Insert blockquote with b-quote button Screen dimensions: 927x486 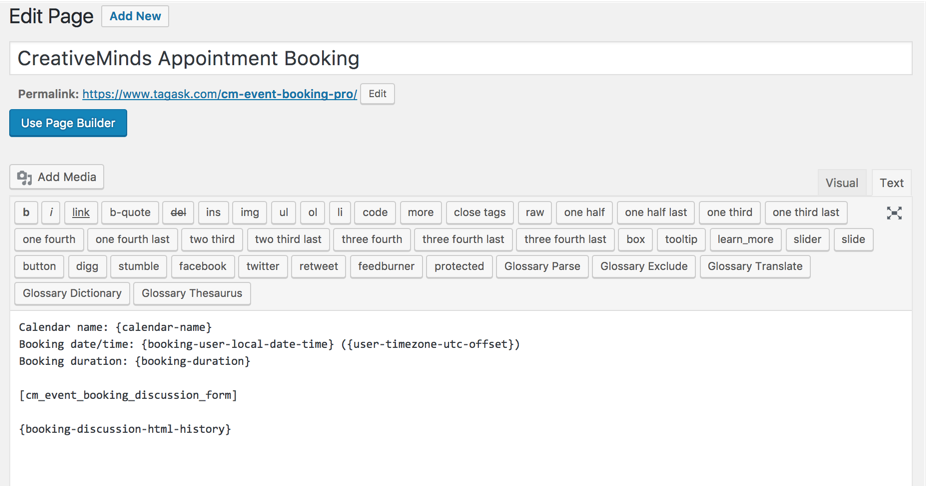pos(130,212)
